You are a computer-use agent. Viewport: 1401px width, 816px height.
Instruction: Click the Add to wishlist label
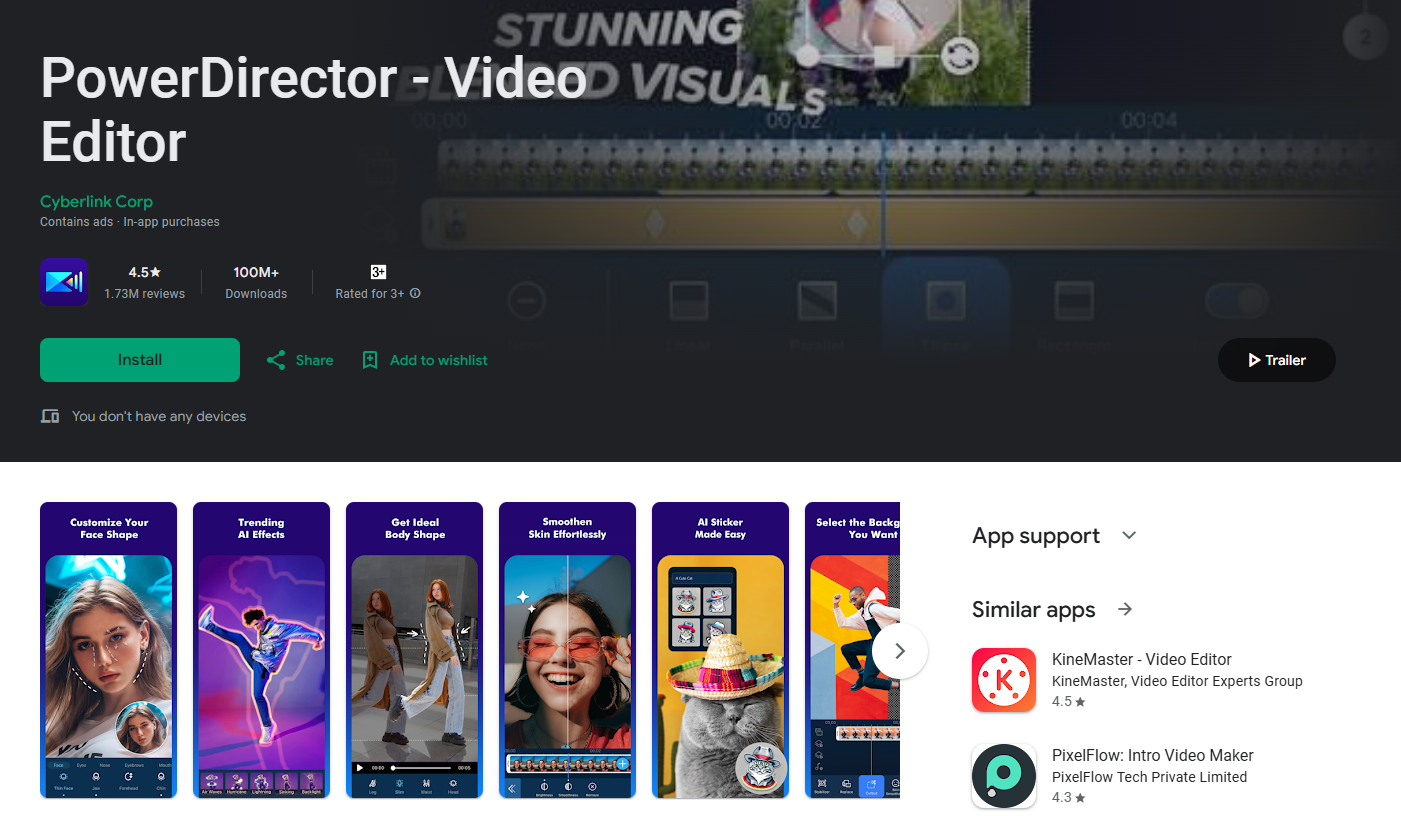coord(439,360)
